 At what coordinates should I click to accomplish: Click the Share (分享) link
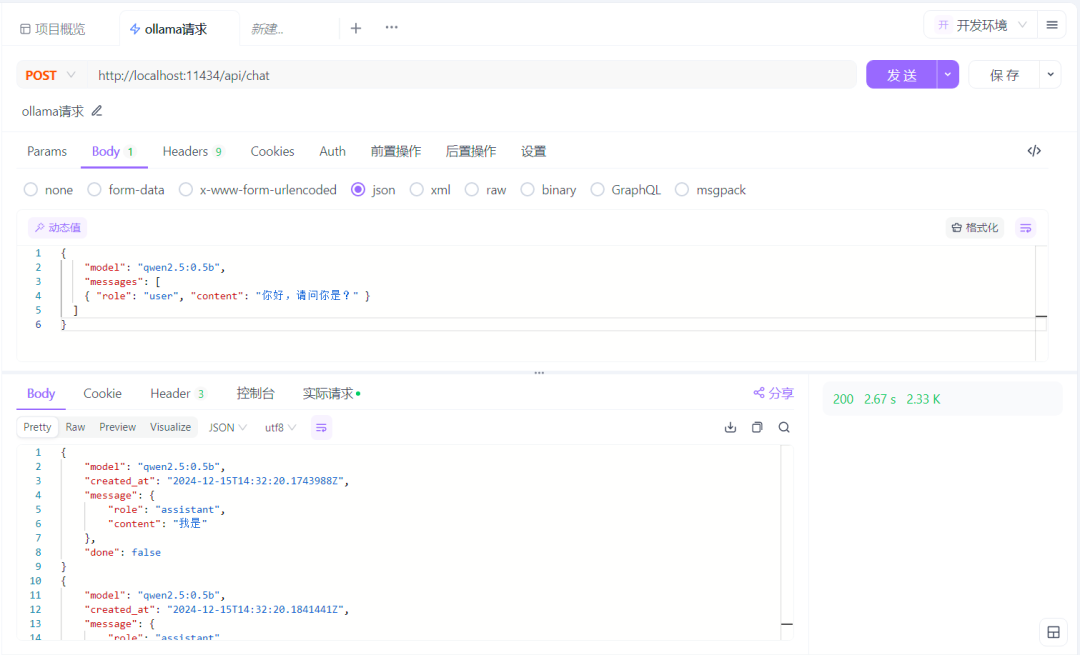tap(773, 393)
